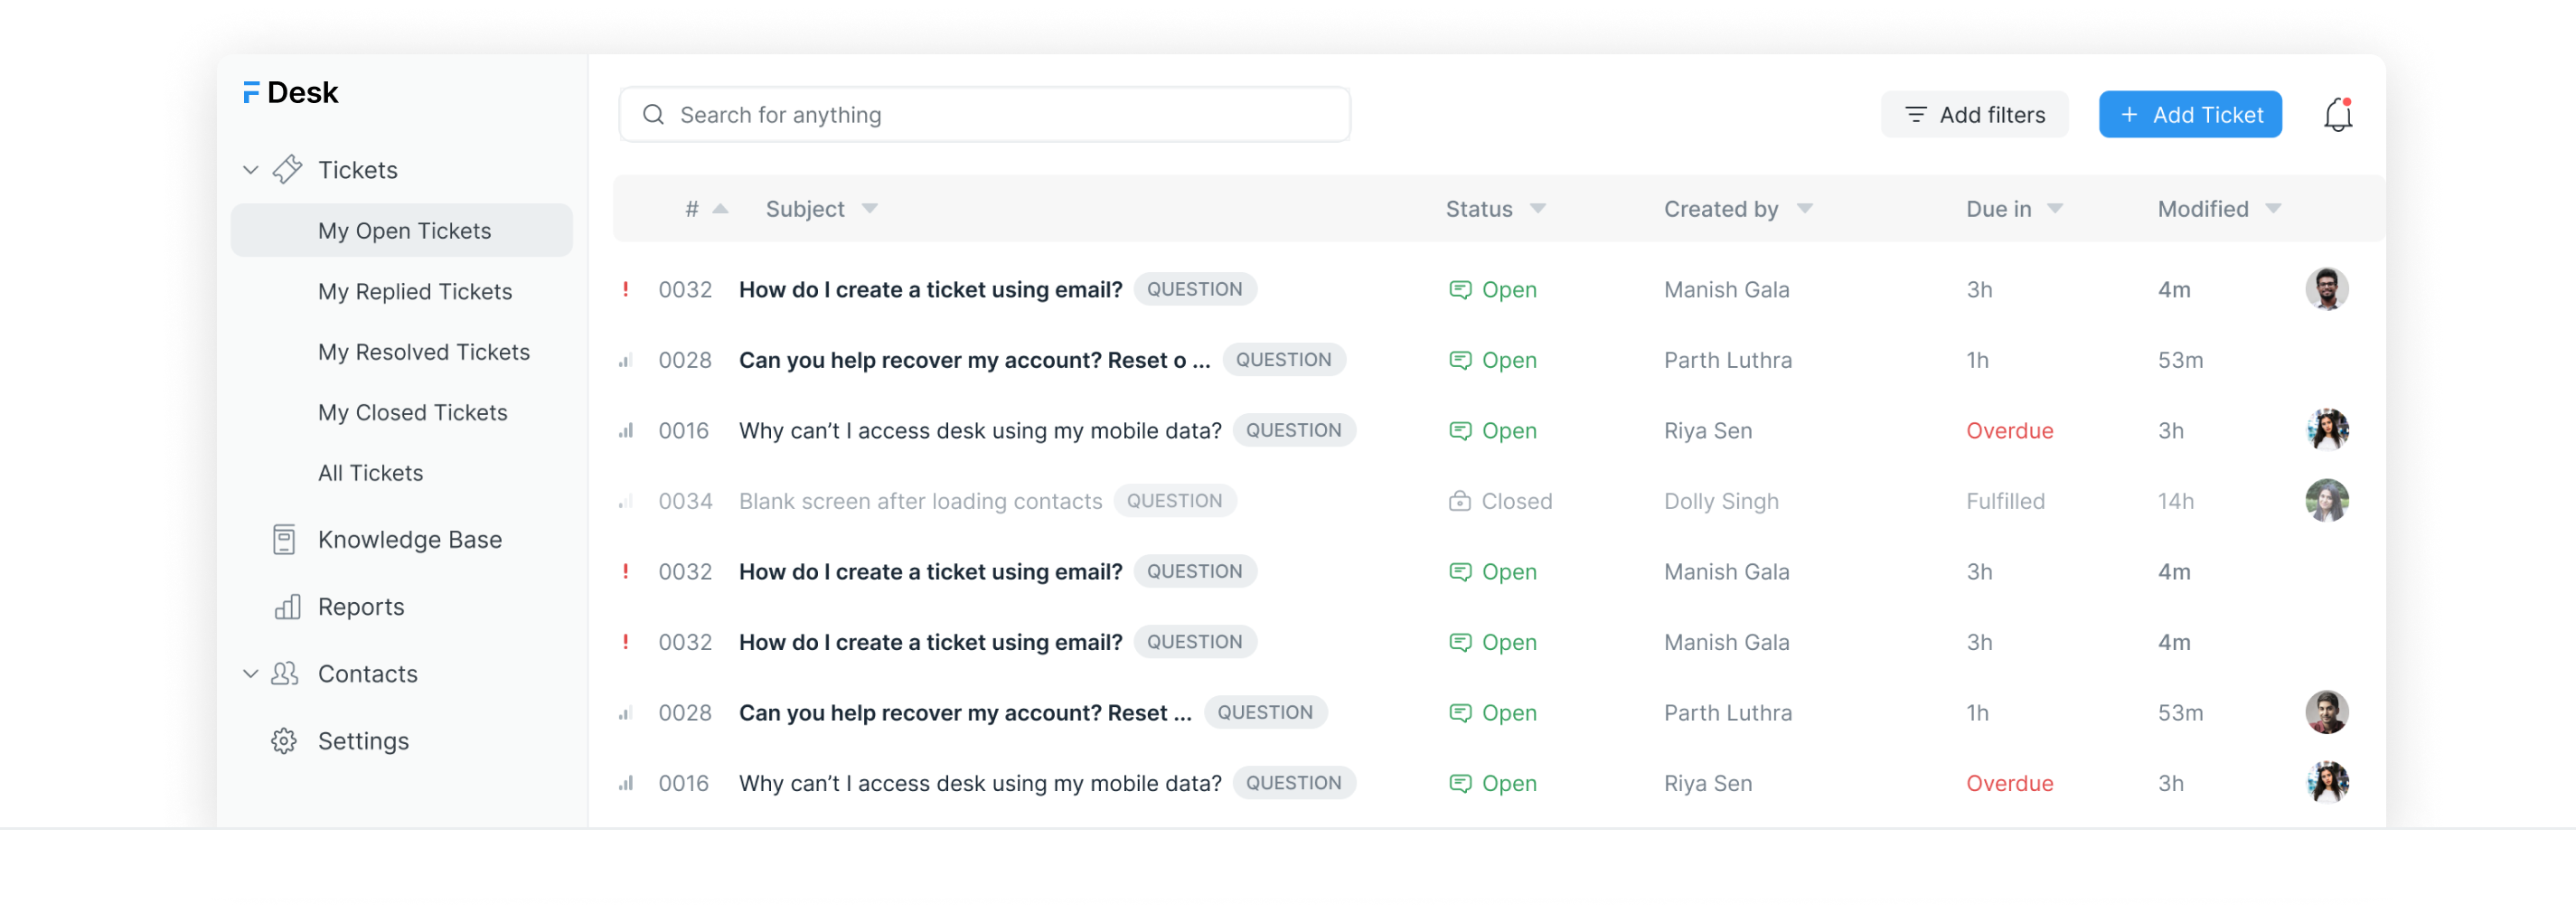Click the Desk logo icon
This screenshot has height=914, width=2576.
251,93
